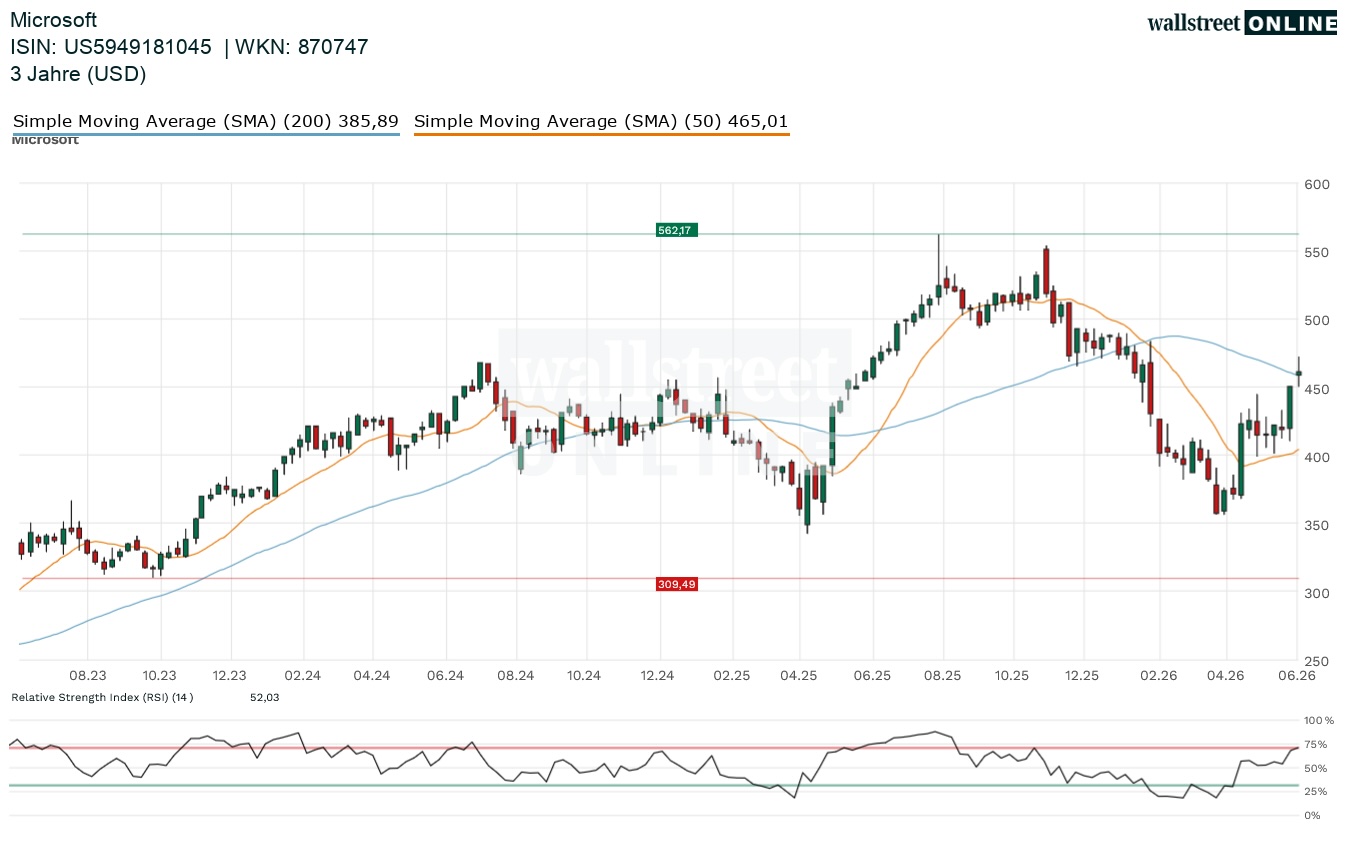
Task: Click the 04.26 date axis label
Action: pyautogui.click(x=1226, y=676)
